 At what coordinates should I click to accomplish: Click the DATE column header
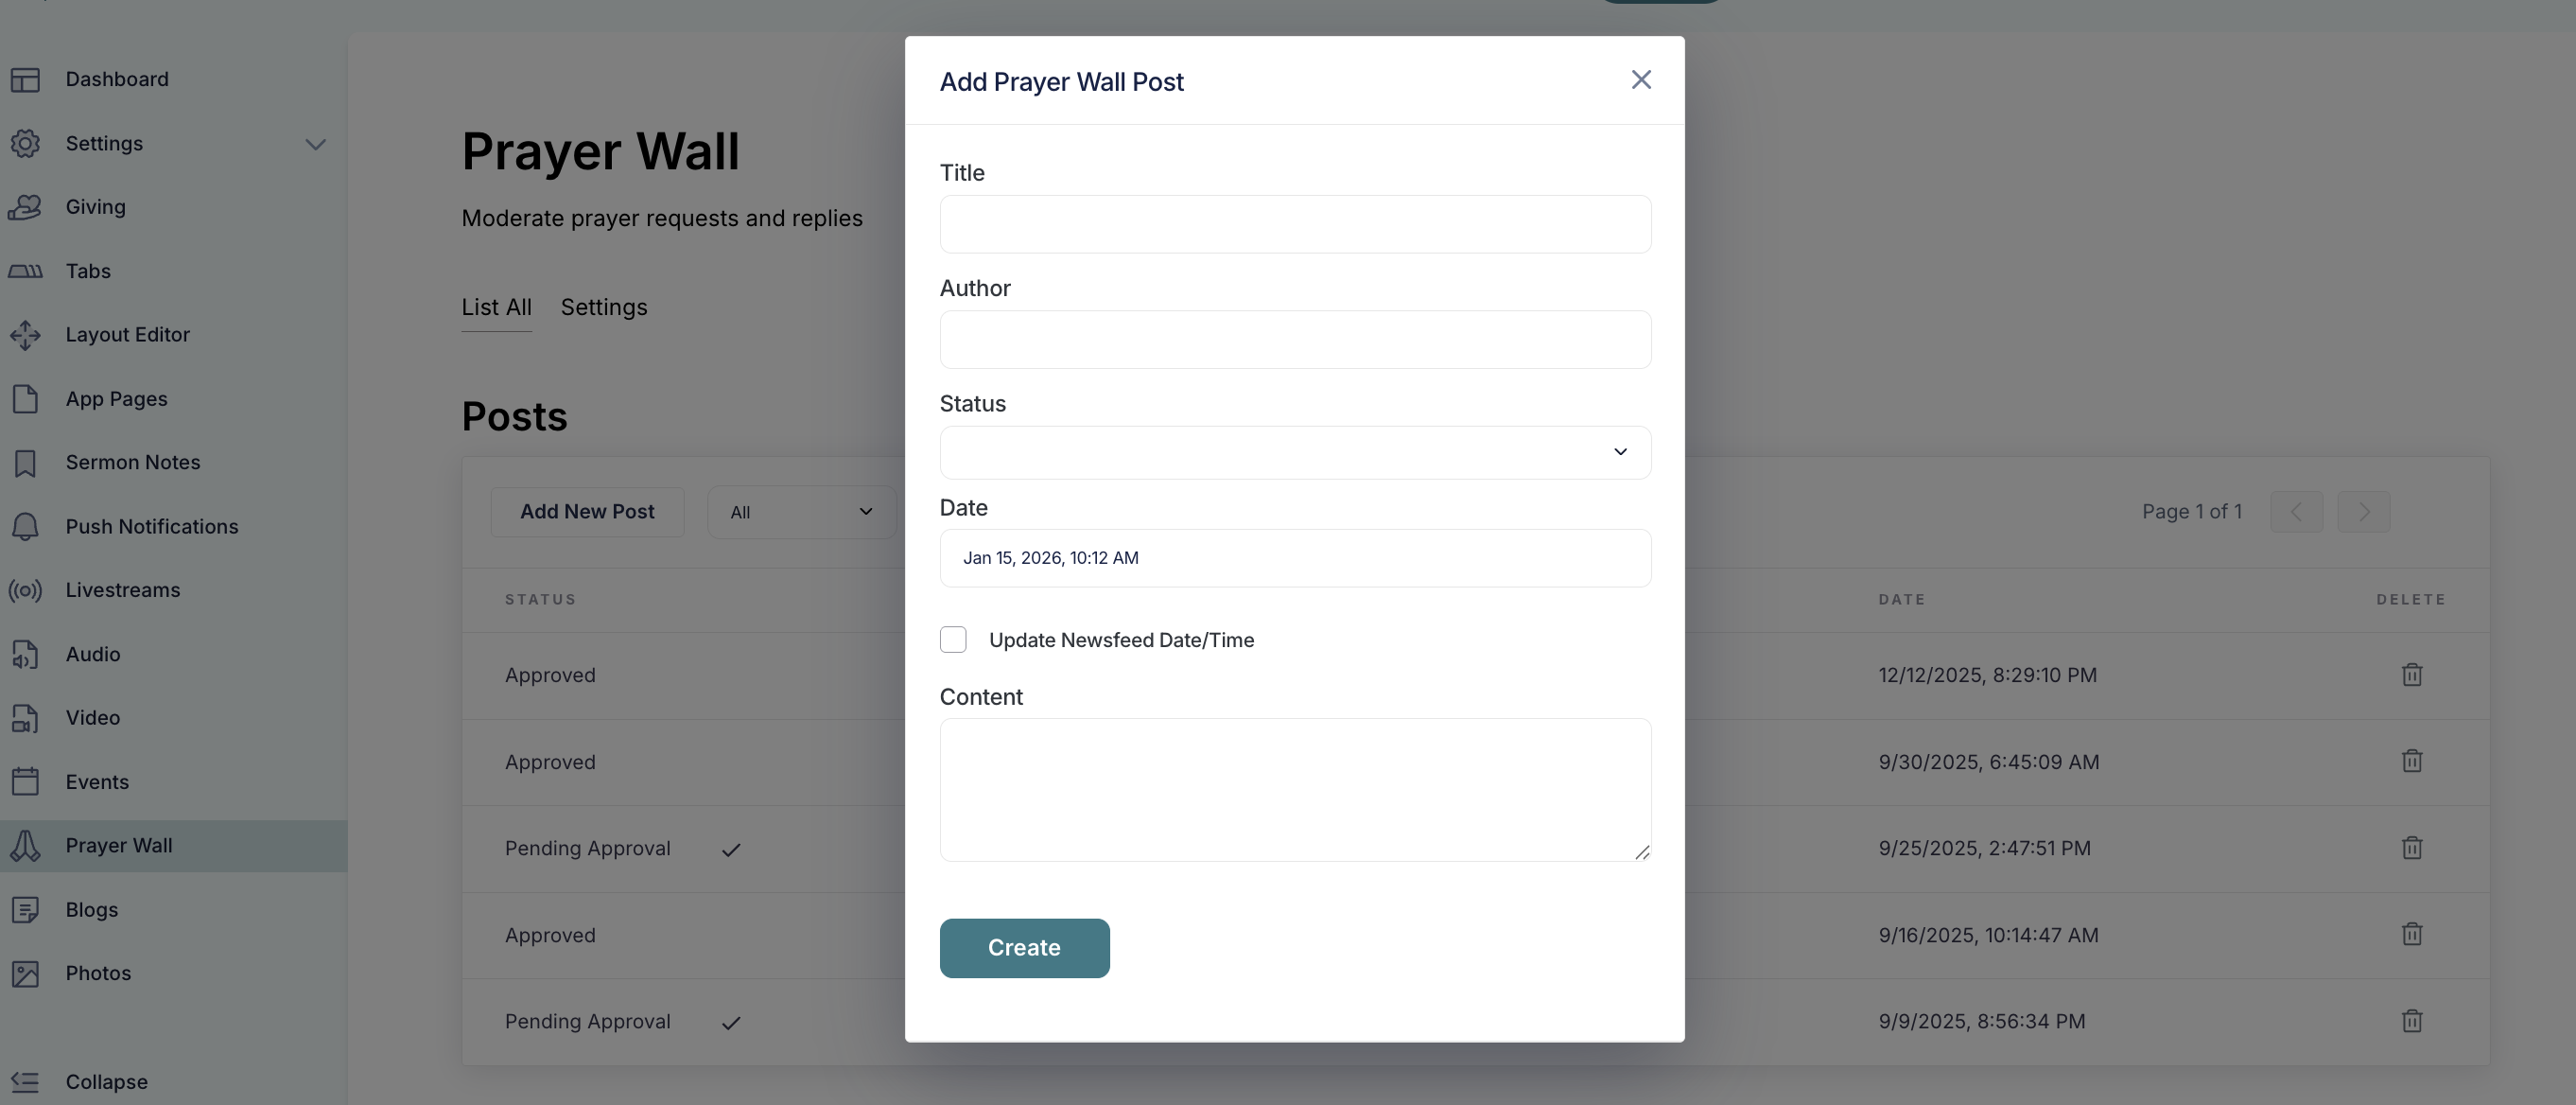(x=1902, y=600)
